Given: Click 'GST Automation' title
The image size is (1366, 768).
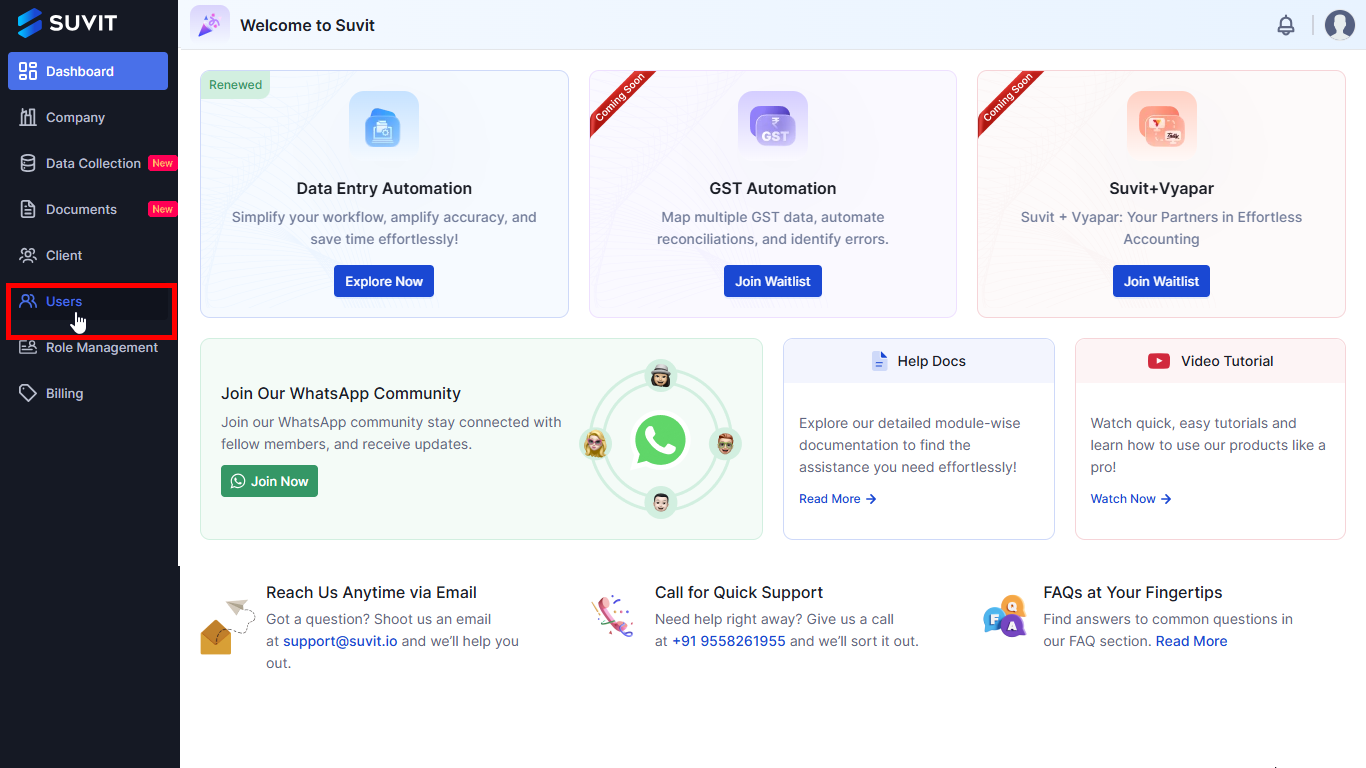Looking at the screenshot, I should tap(773, 188).
